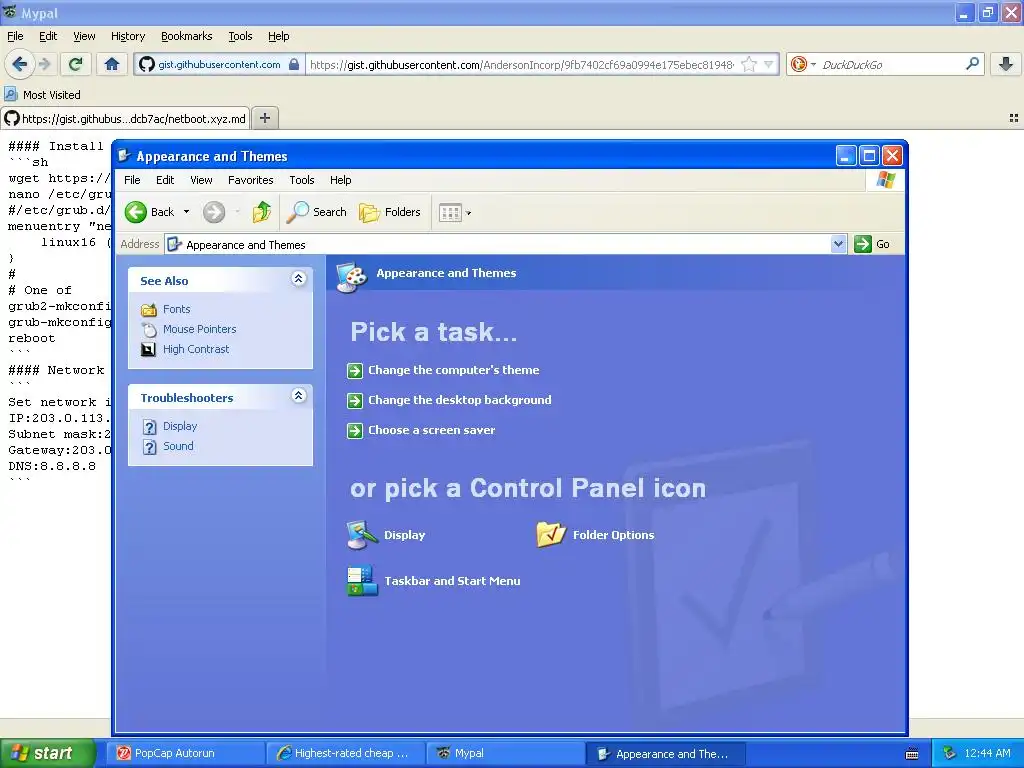Image resolution: width=1024 pixels, height=768 pixels.
Task: Go back in Mypal browser
Action: point(19,64)
